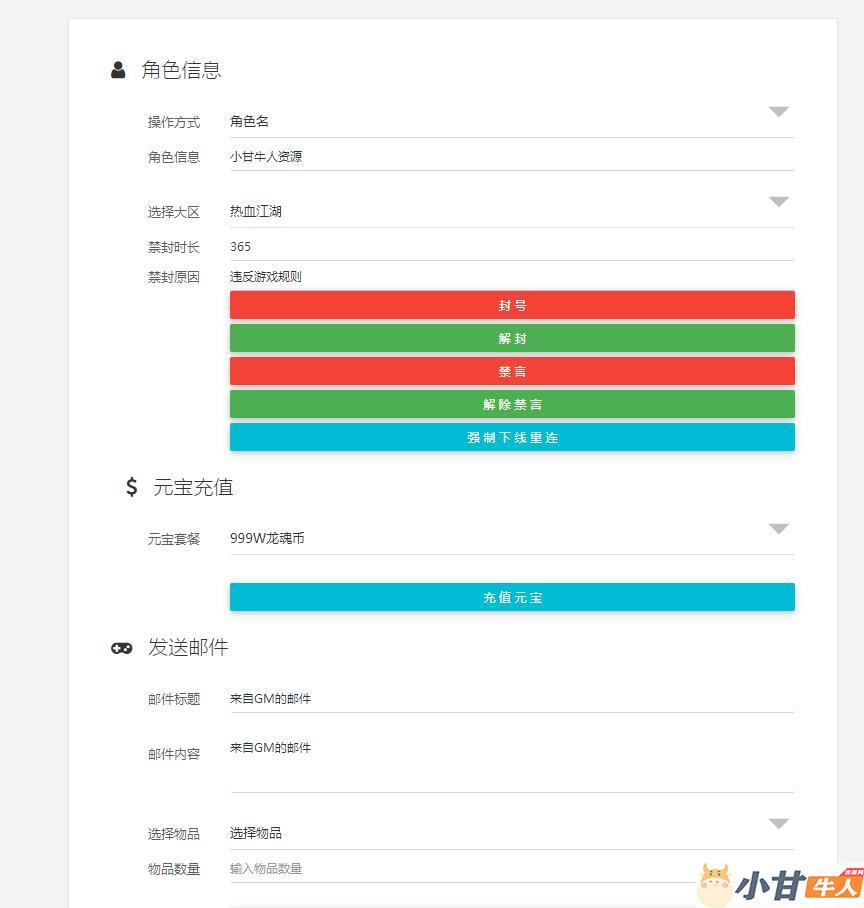Viewport: 864px width, 908px height.
Task: Click the user icon beside 角色信息
Action: [118, 70]
